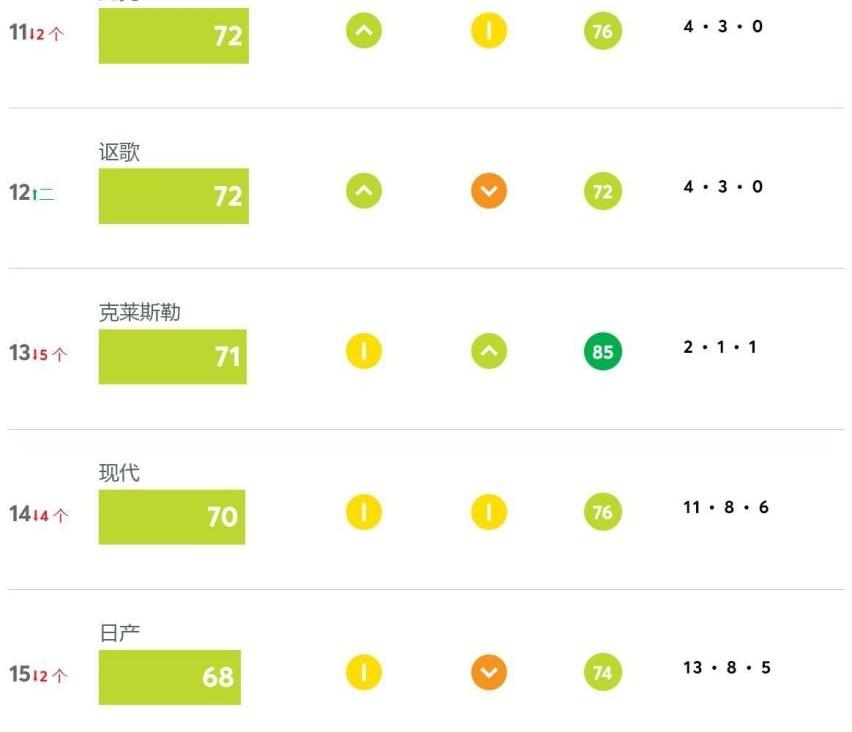Open the 克莱斯勒 brand name link
852x732 pixels.
pyautogui.click(x=139, y=312)
